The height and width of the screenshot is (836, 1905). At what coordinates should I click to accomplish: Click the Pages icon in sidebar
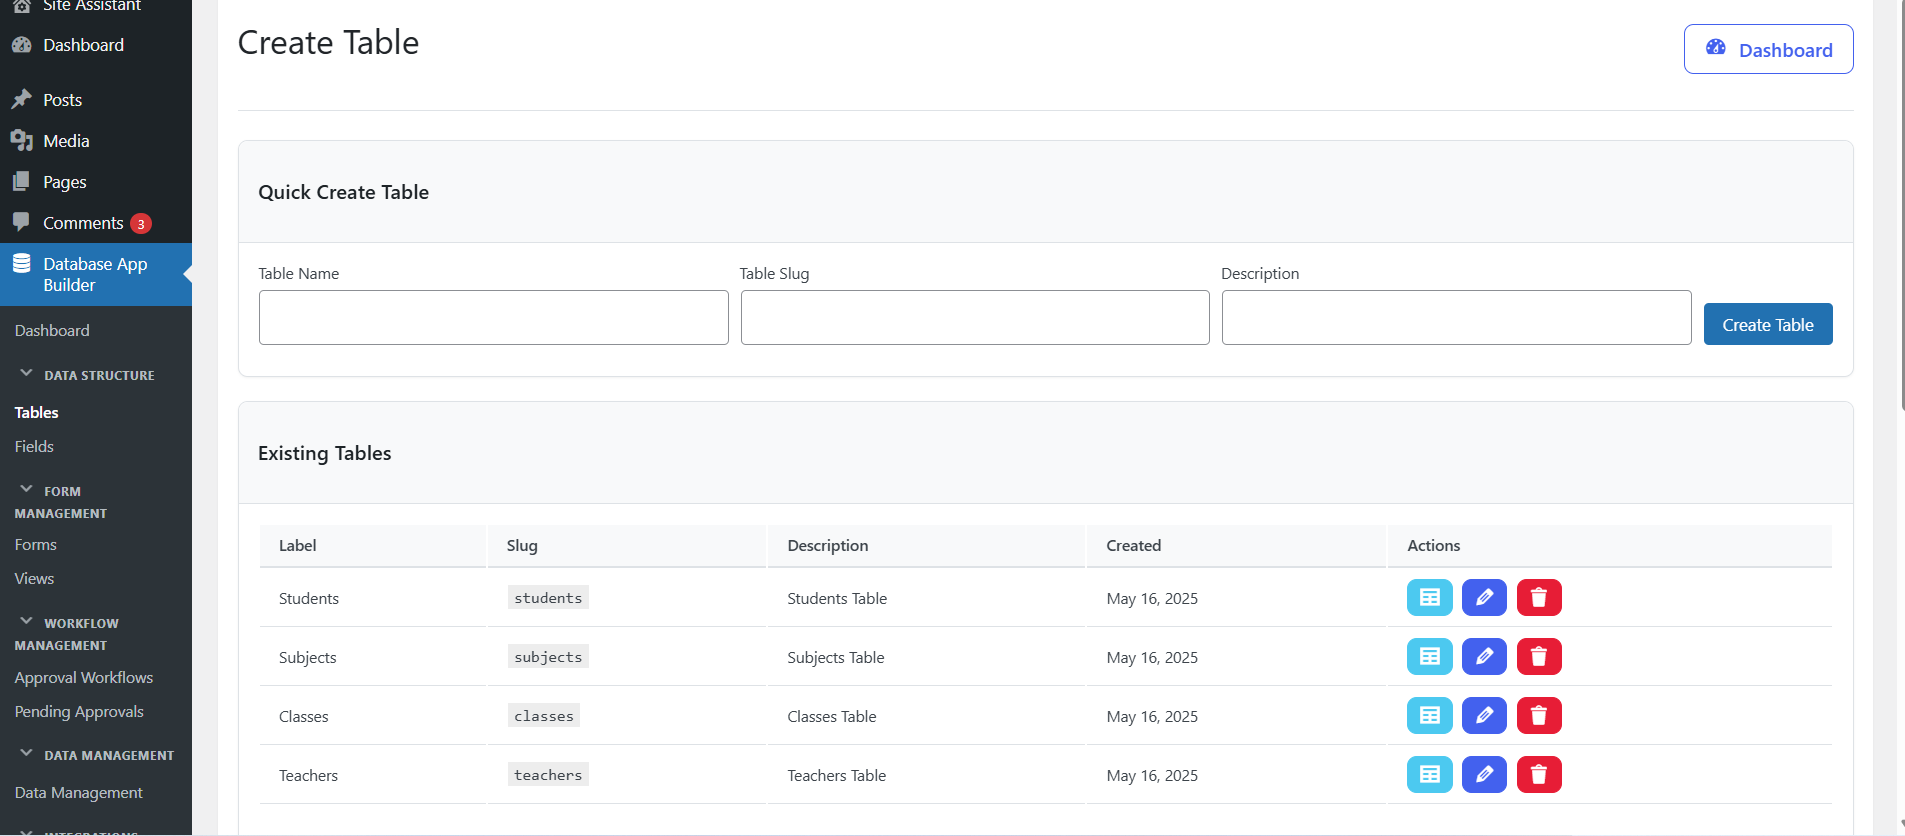pos(21,181)
